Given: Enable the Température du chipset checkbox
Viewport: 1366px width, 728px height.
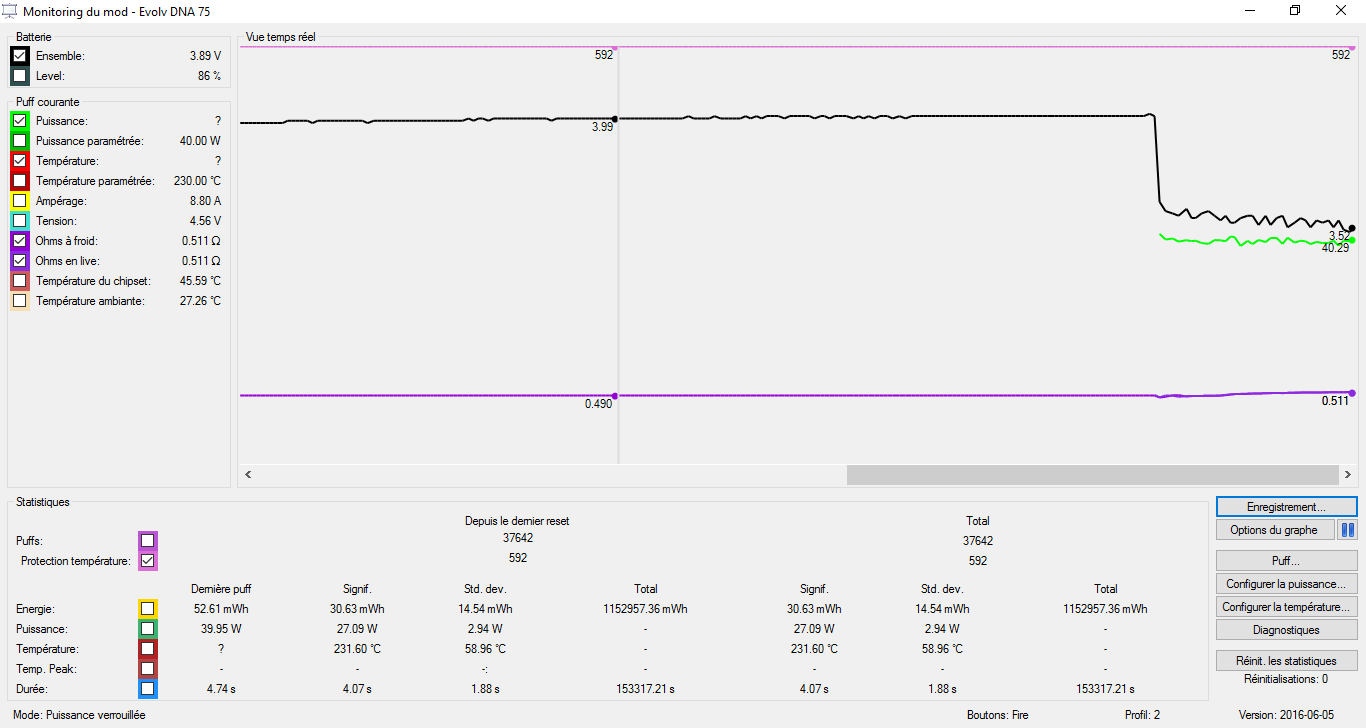Looking at the screenshot, I should click(x=20, y=281).
